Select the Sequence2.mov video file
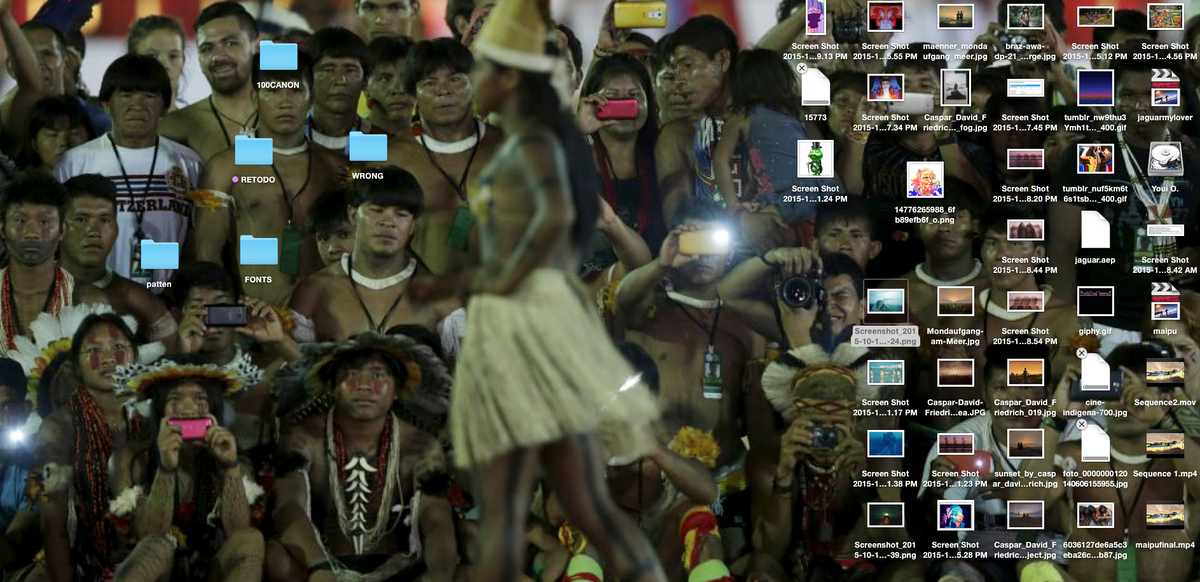The width and height of the screenshot is (1200, 582). (1165, 373)
